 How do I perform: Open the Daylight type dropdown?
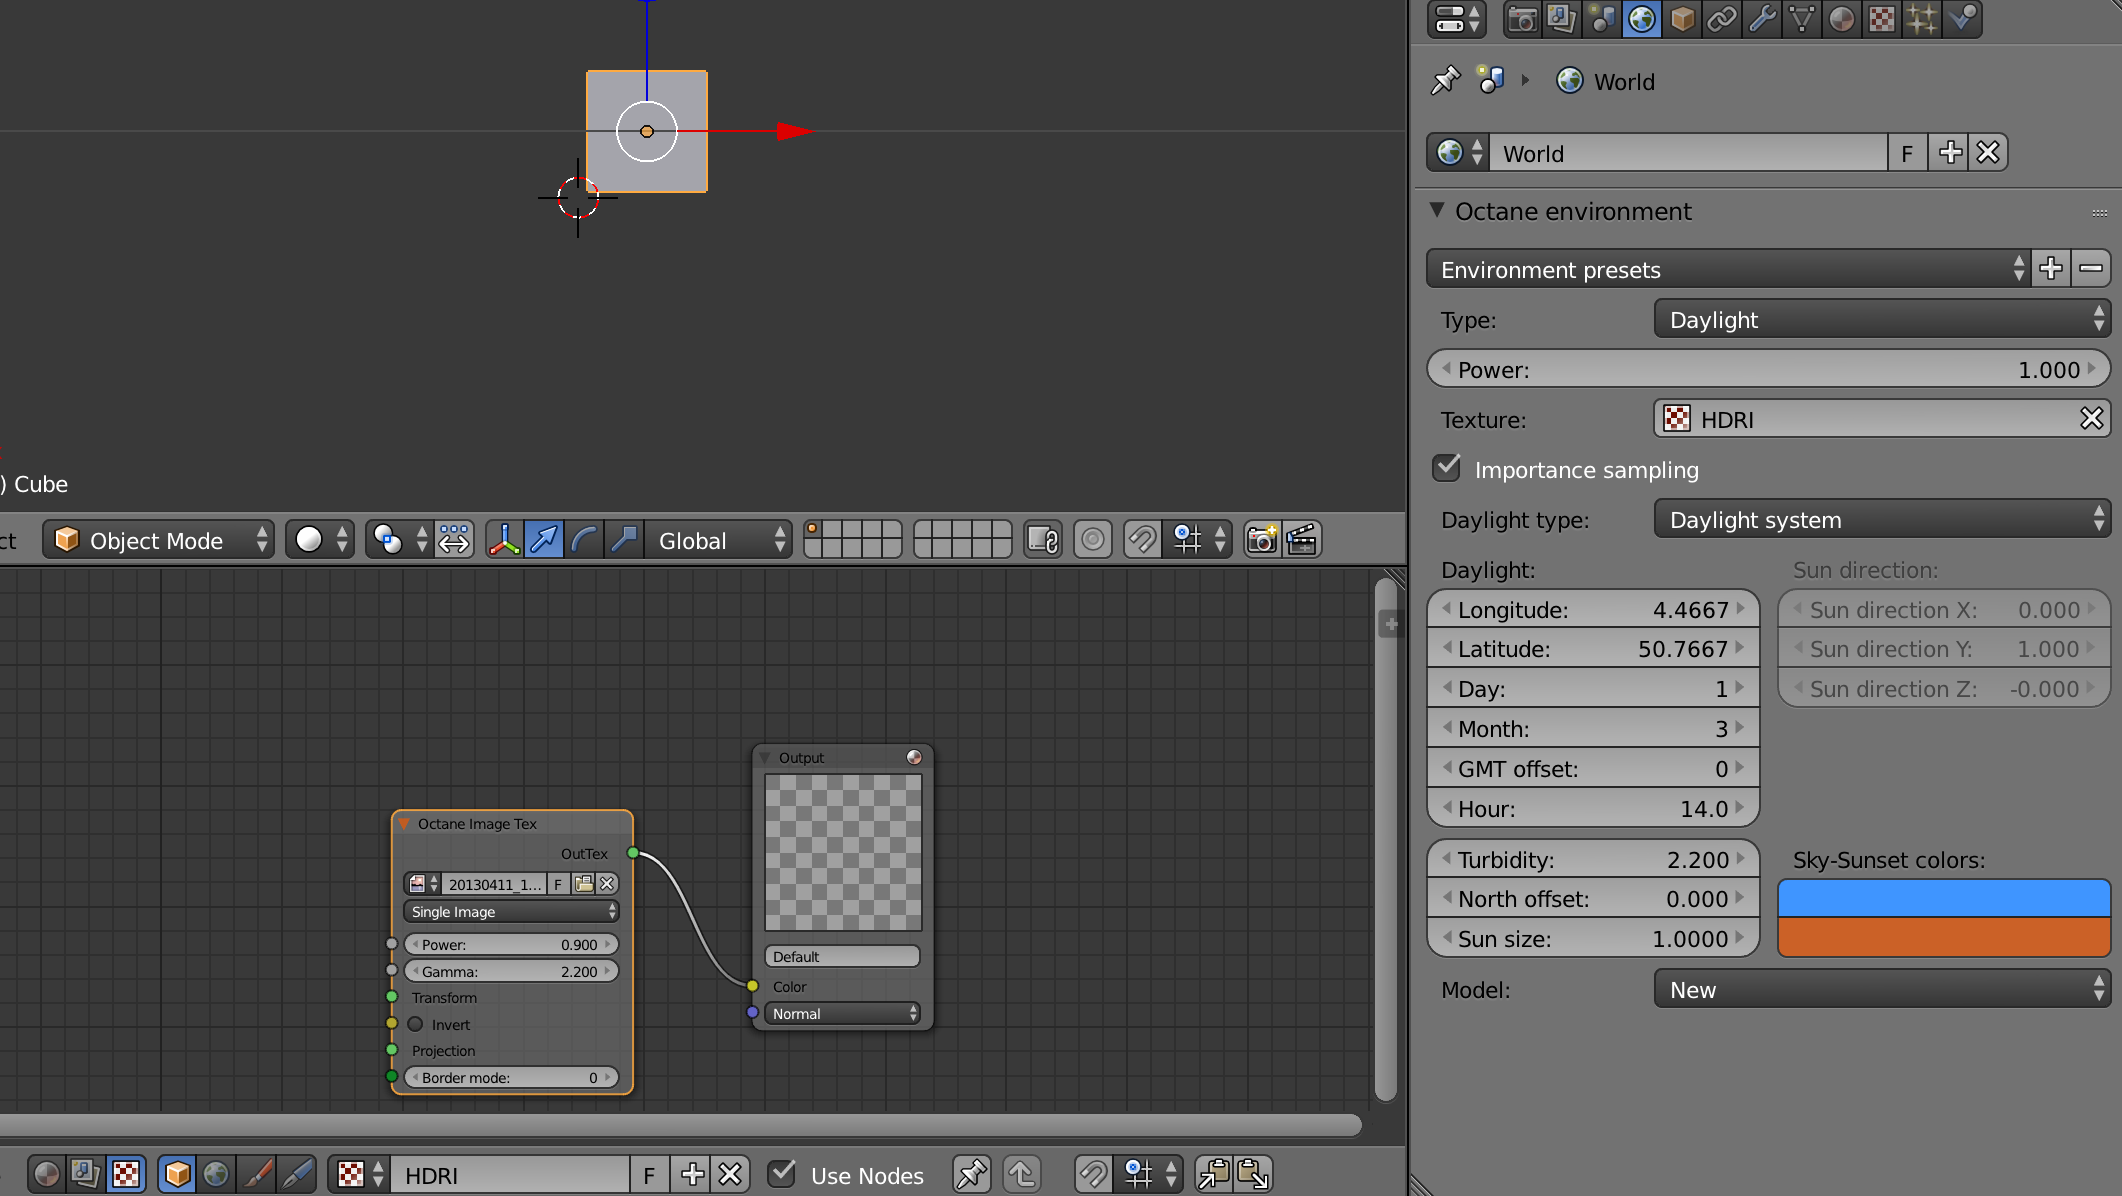point(1881,520)
